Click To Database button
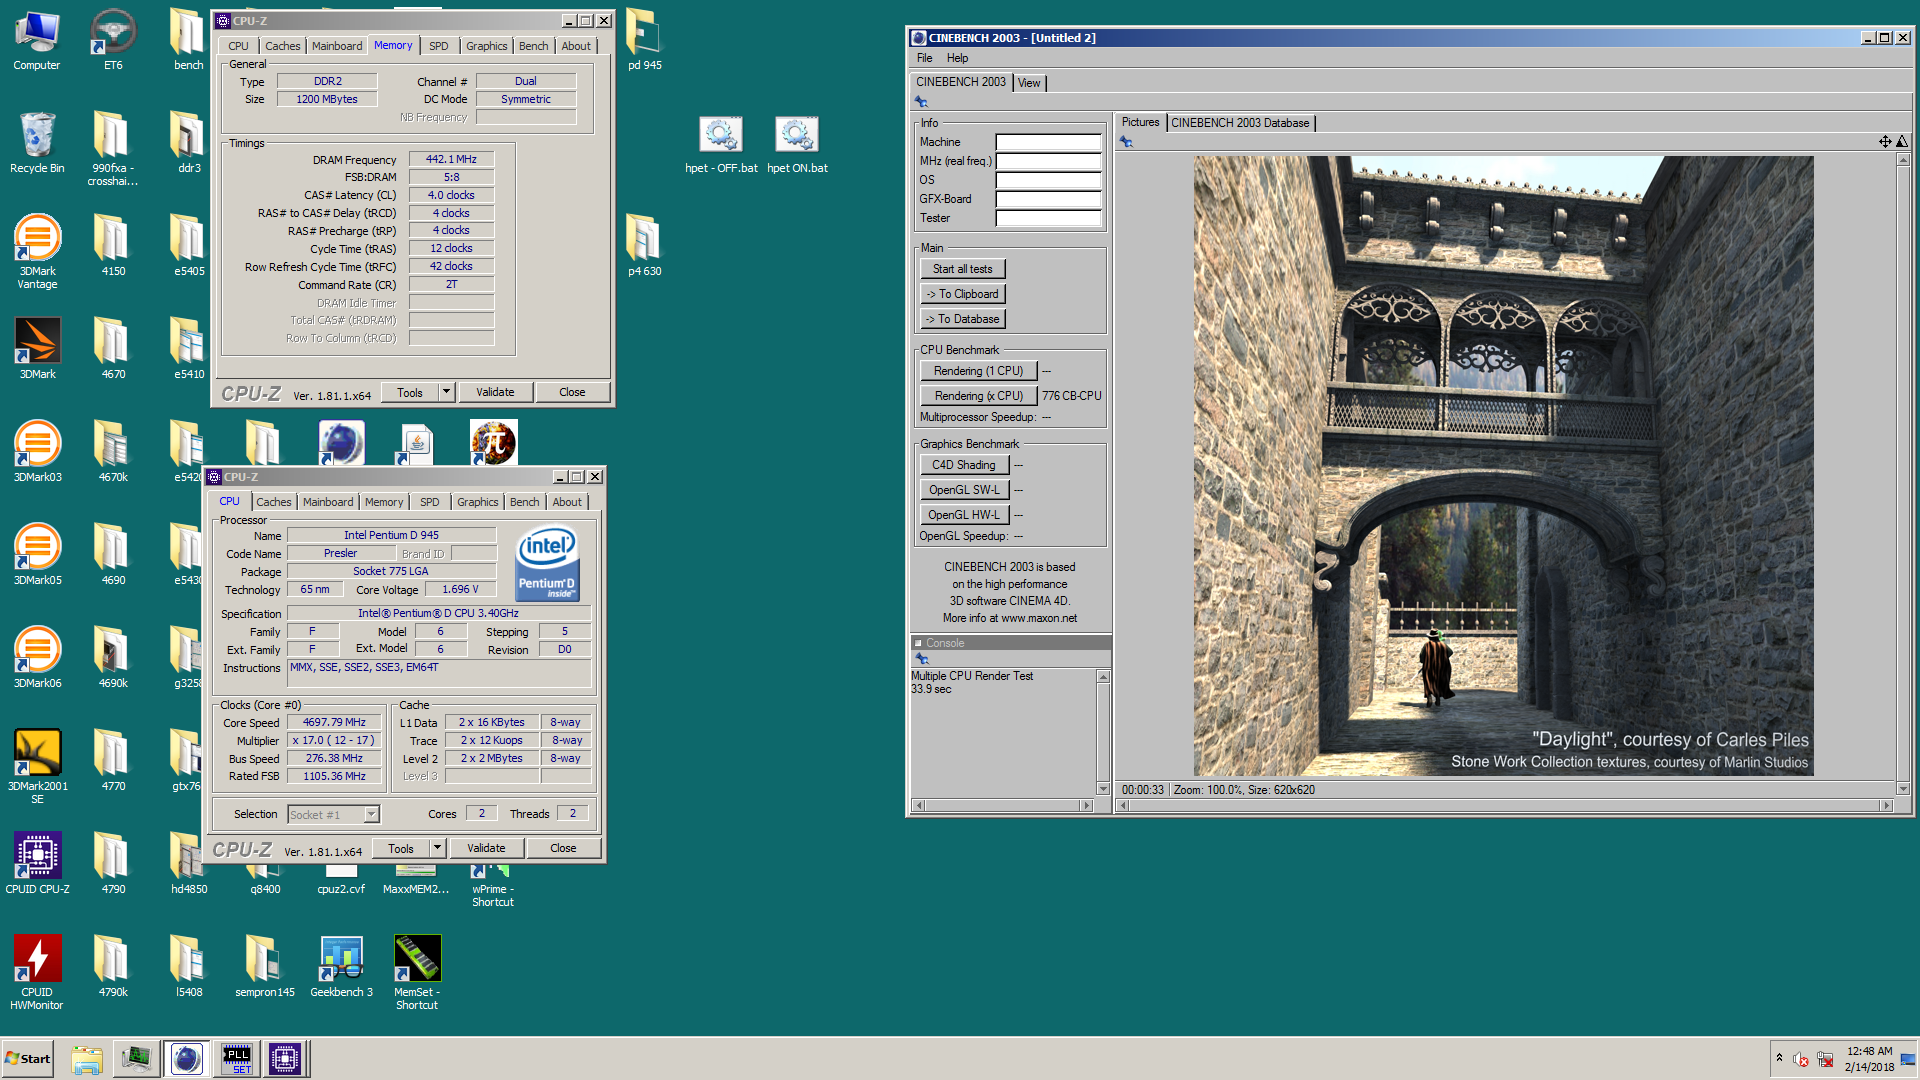Viewport: 1920px width, 1080px height. pyautogui.click(x=962, y=319)
